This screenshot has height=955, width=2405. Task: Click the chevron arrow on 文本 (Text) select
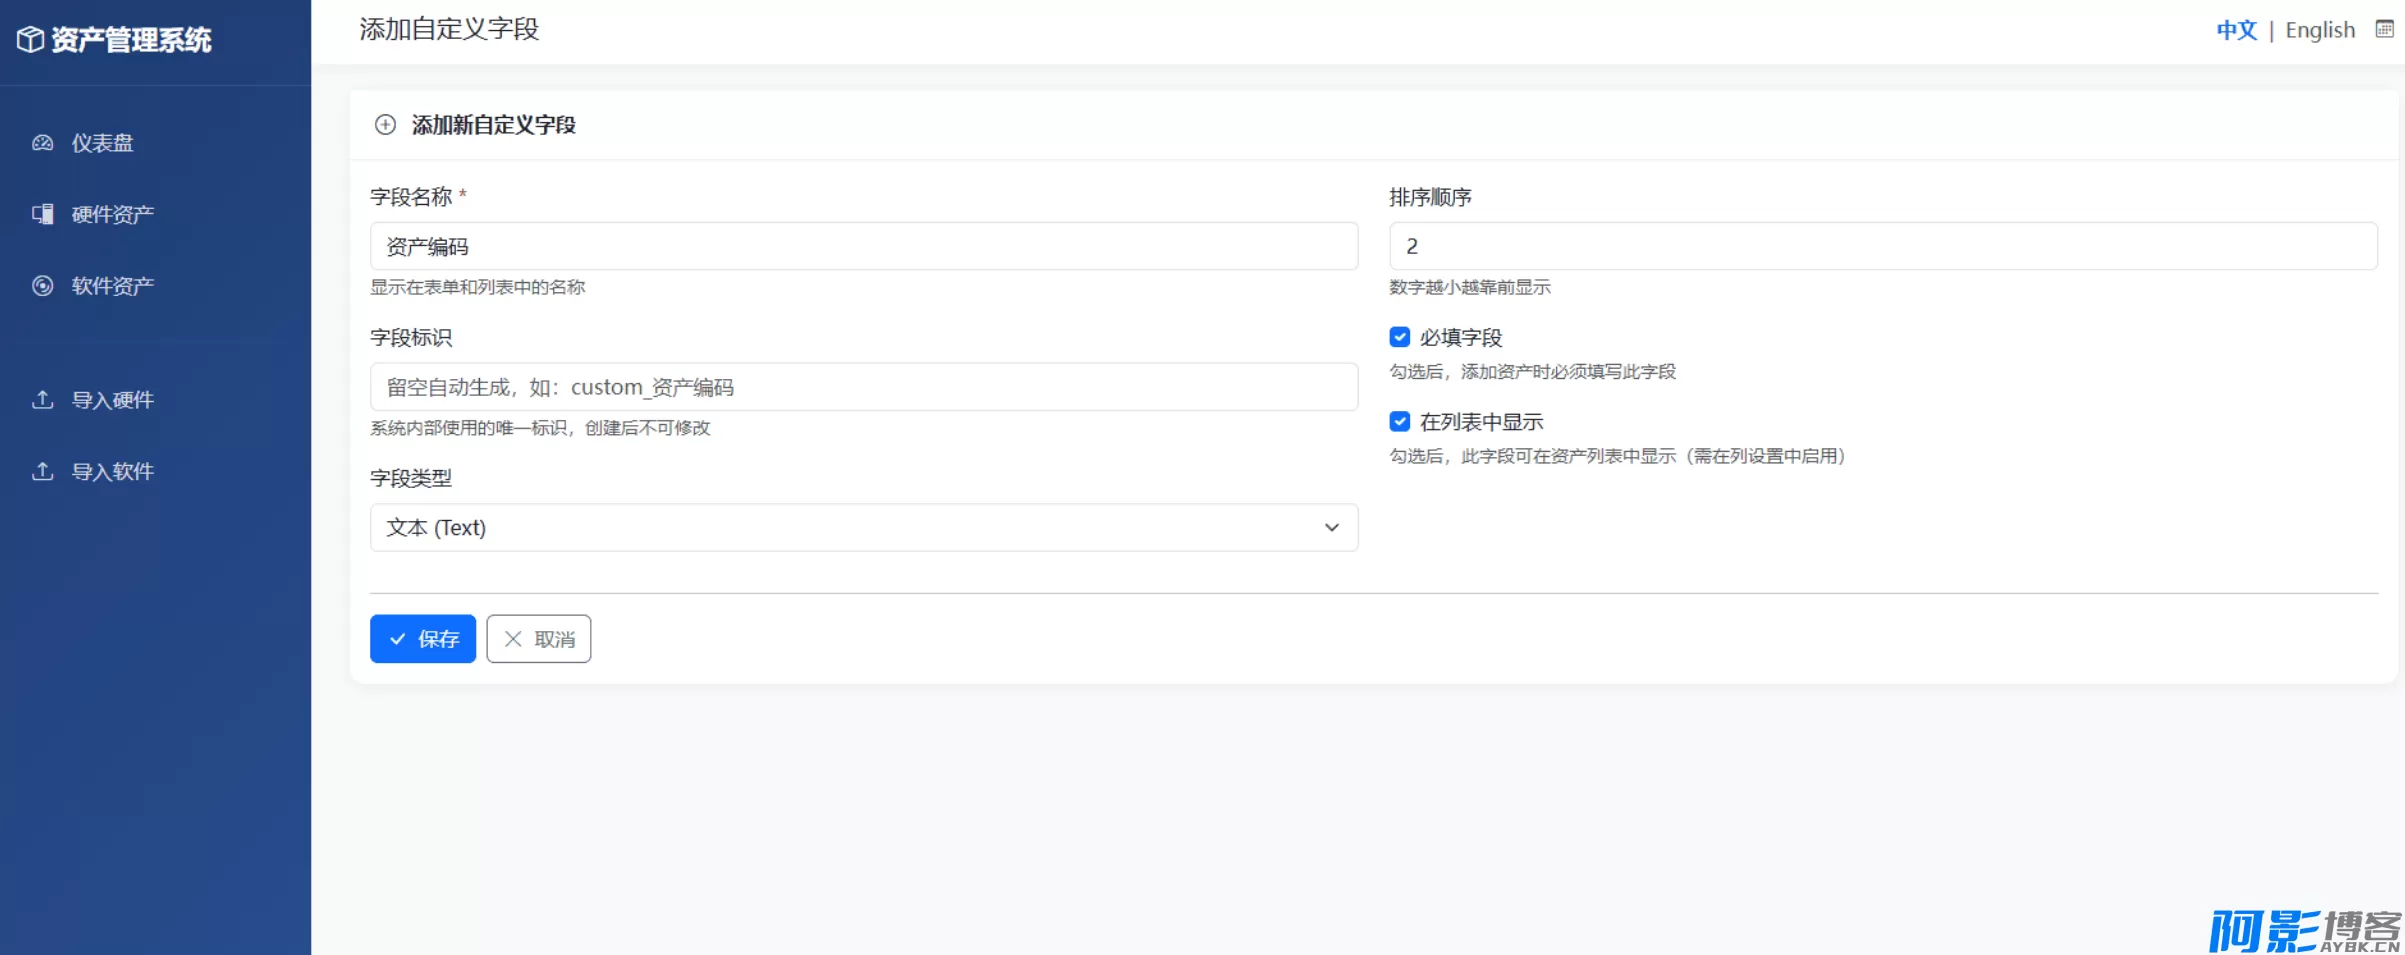pyautogui.click(x=1331, y=527)
